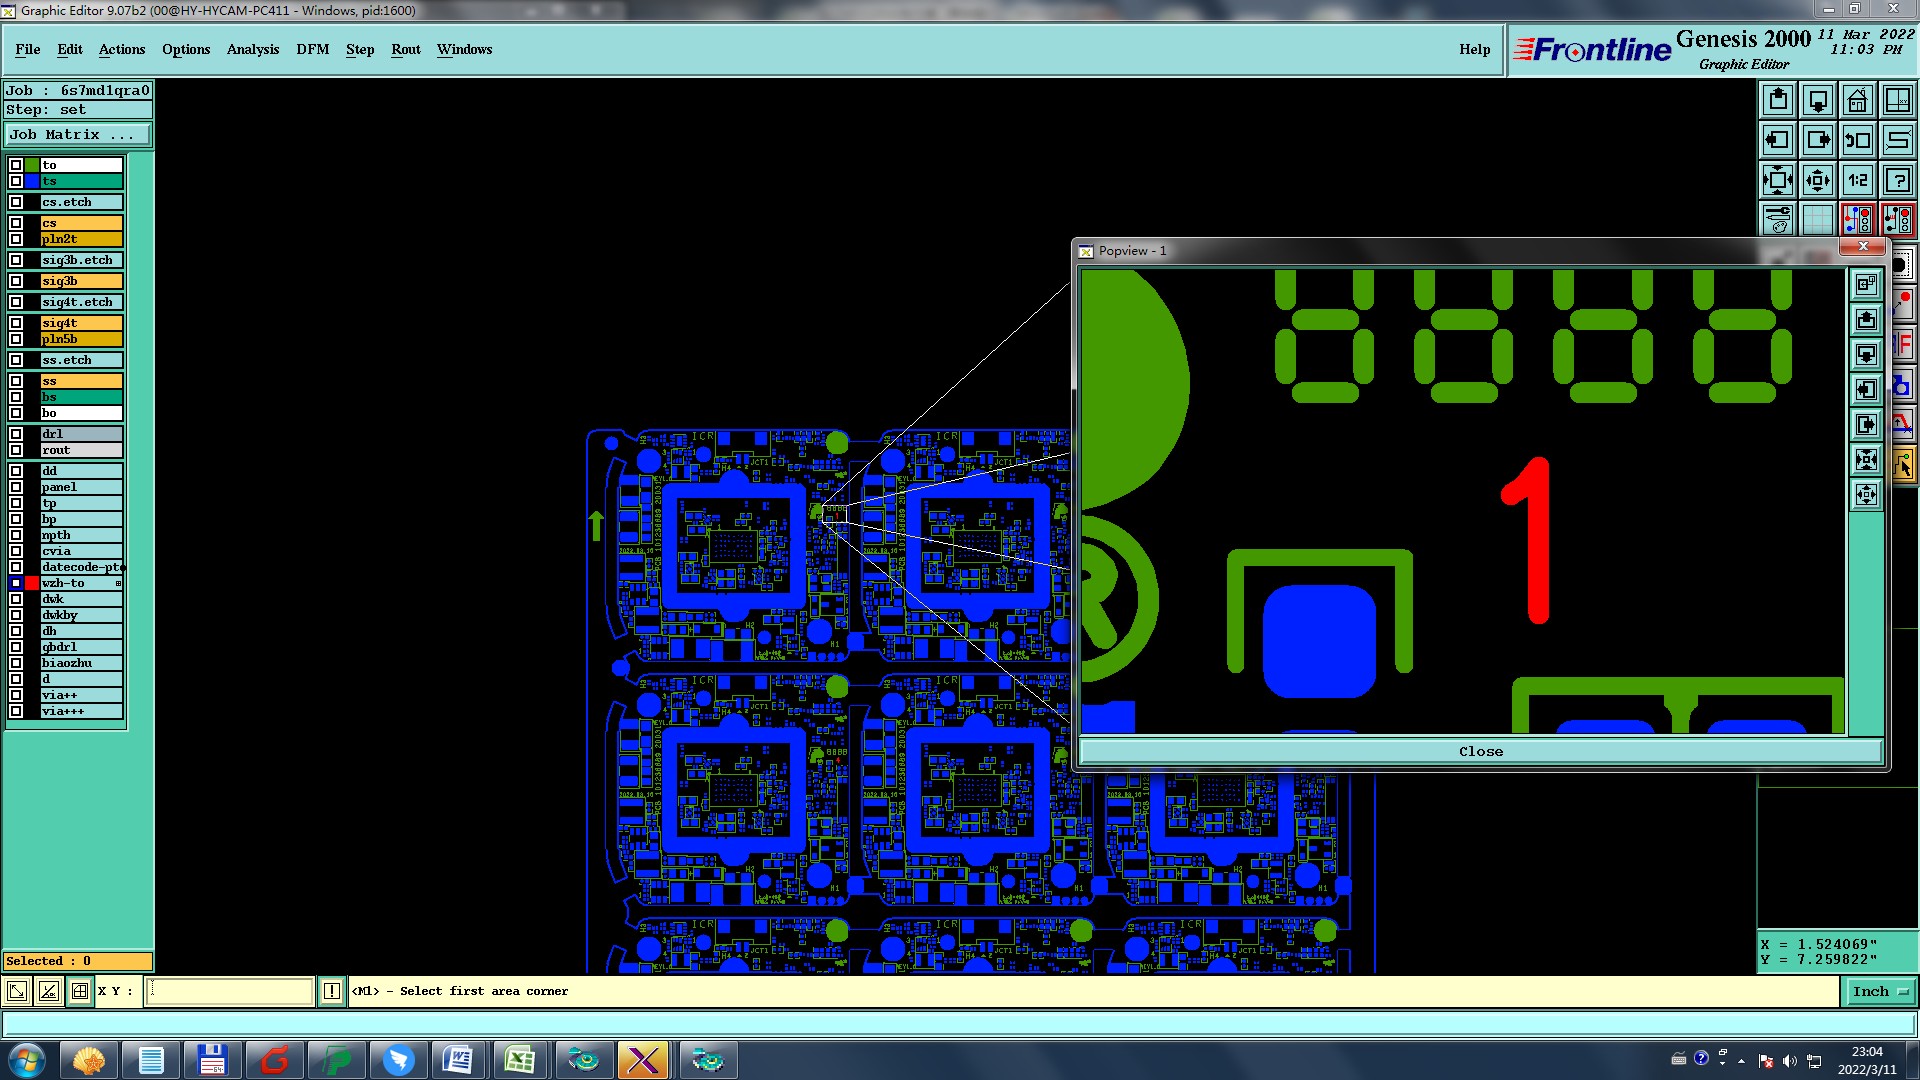Open the display settings wrench and palette icon
1920x1080 pixels.
point(1778,219)
